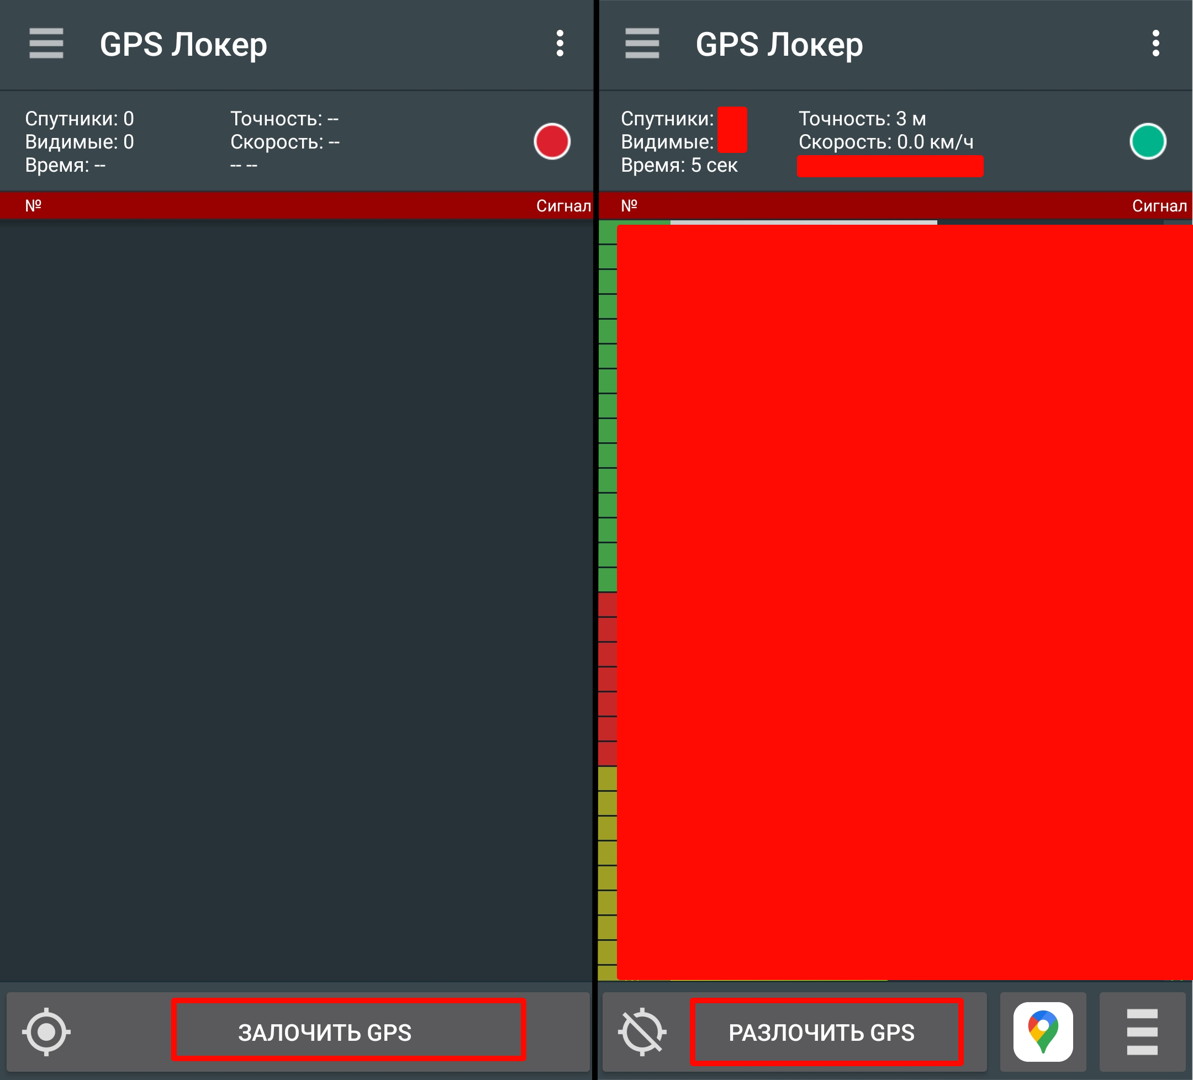Tap the green GPS status circle
This screenshot has height=1080, width=1193.
pyautogui.click(x=1148, y=141)
